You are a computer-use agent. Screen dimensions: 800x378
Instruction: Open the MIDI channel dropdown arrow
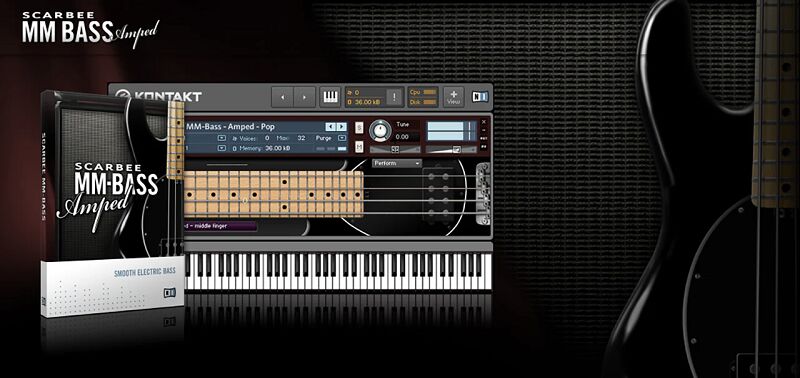221,148
